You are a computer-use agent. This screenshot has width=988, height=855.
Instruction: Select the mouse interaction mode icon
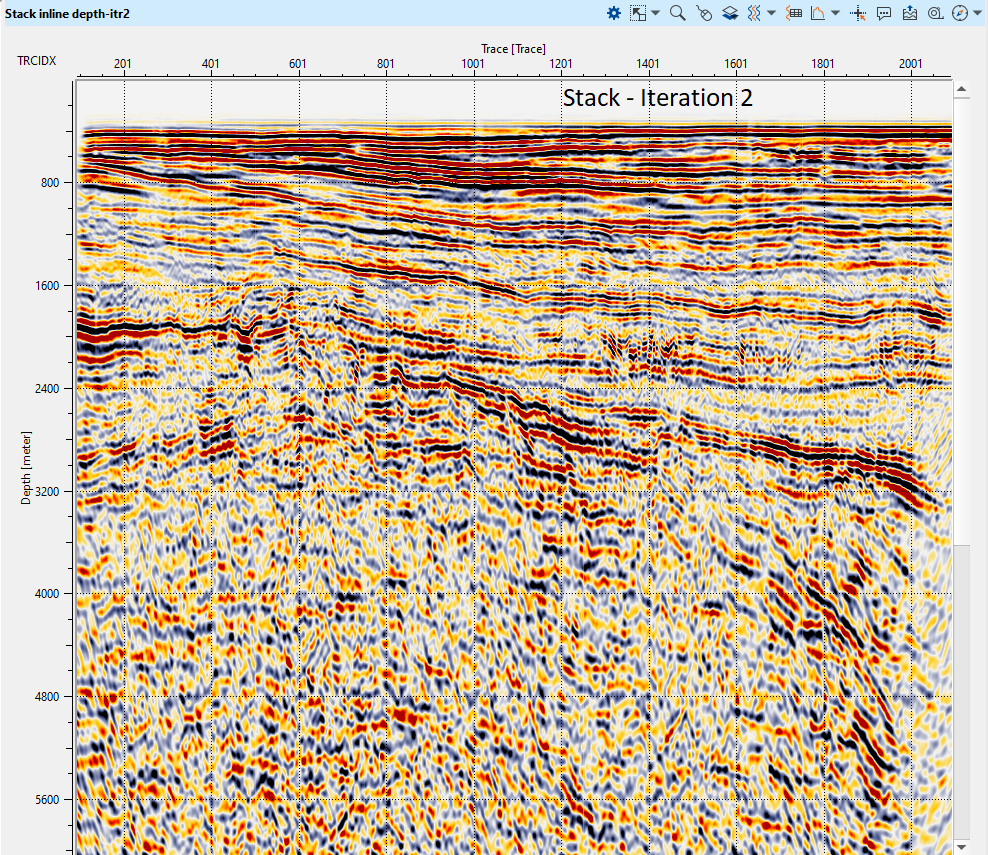point(704,13)
